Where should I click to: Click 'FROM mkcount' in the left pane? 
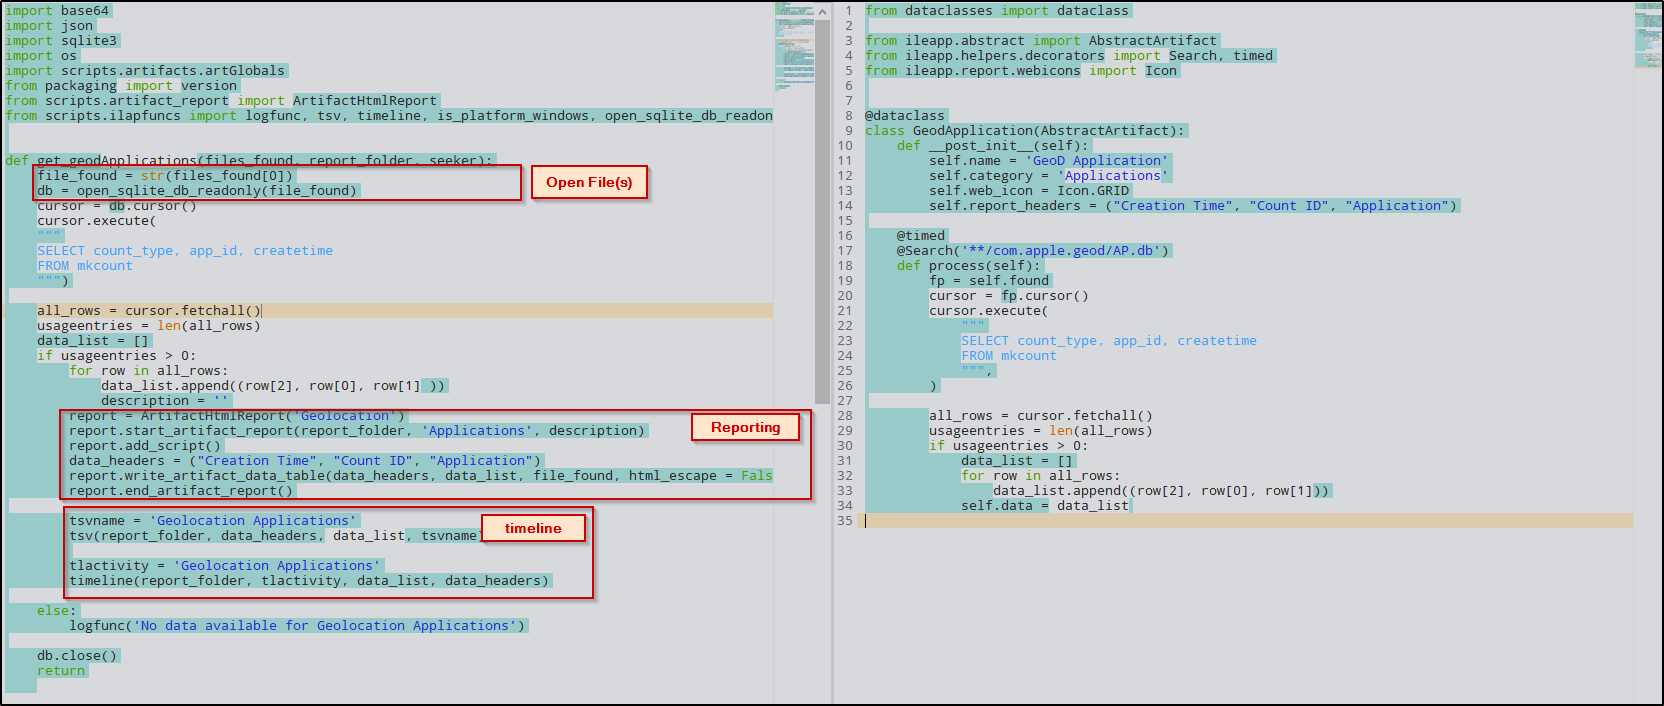point(85,266)
